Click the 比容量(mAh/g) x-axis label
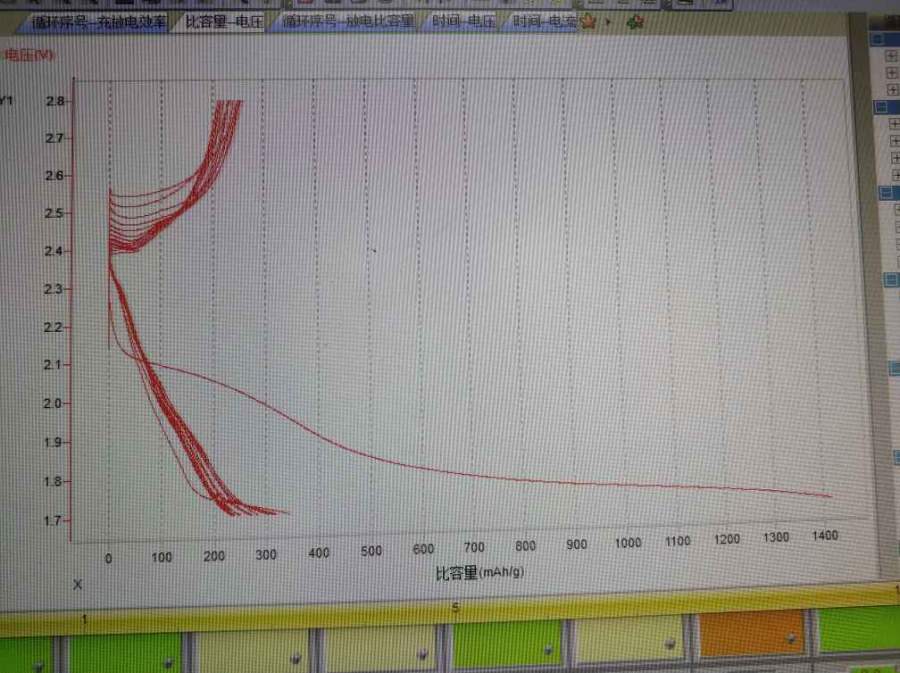 (x=479, y=573)
